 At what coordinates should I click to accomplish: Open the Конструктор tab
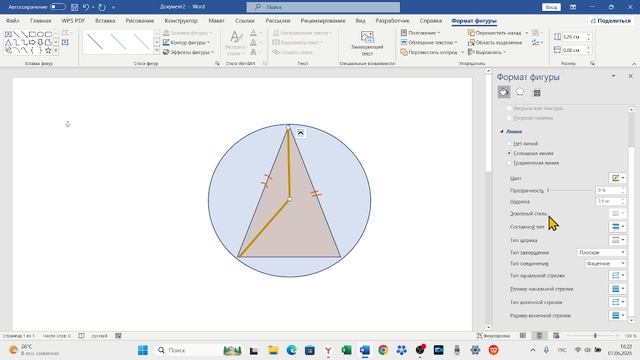pos(181,20)
